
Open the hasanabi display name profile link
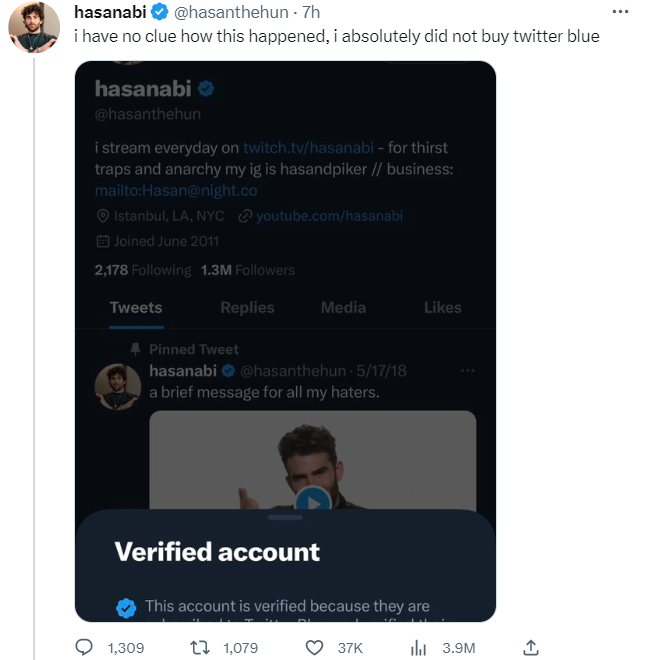point(110,12)
